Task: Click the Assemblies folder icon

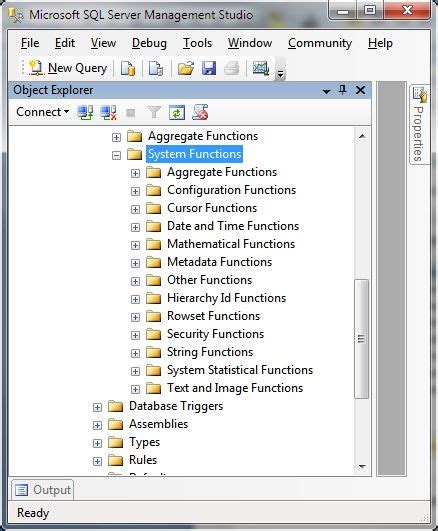Action: (116, 424)
